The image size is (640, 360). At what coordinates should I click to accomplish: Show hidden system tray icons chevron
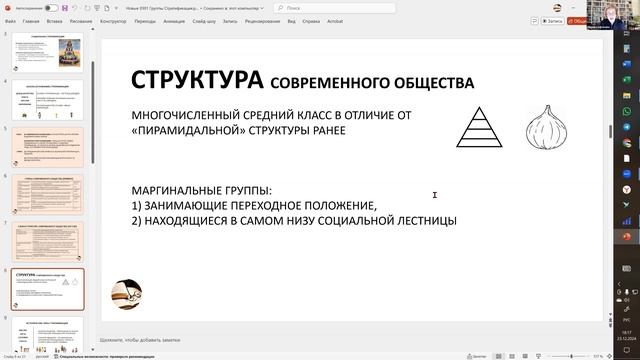click(x=619, y=284)
